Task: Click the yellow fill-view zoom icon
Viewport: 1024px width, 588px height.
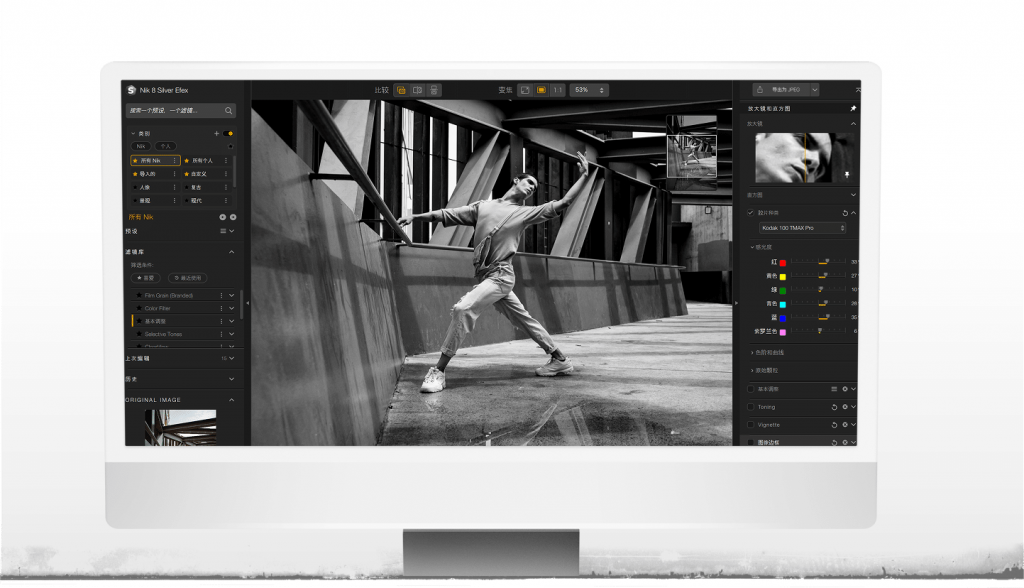Action: point(541,90)
